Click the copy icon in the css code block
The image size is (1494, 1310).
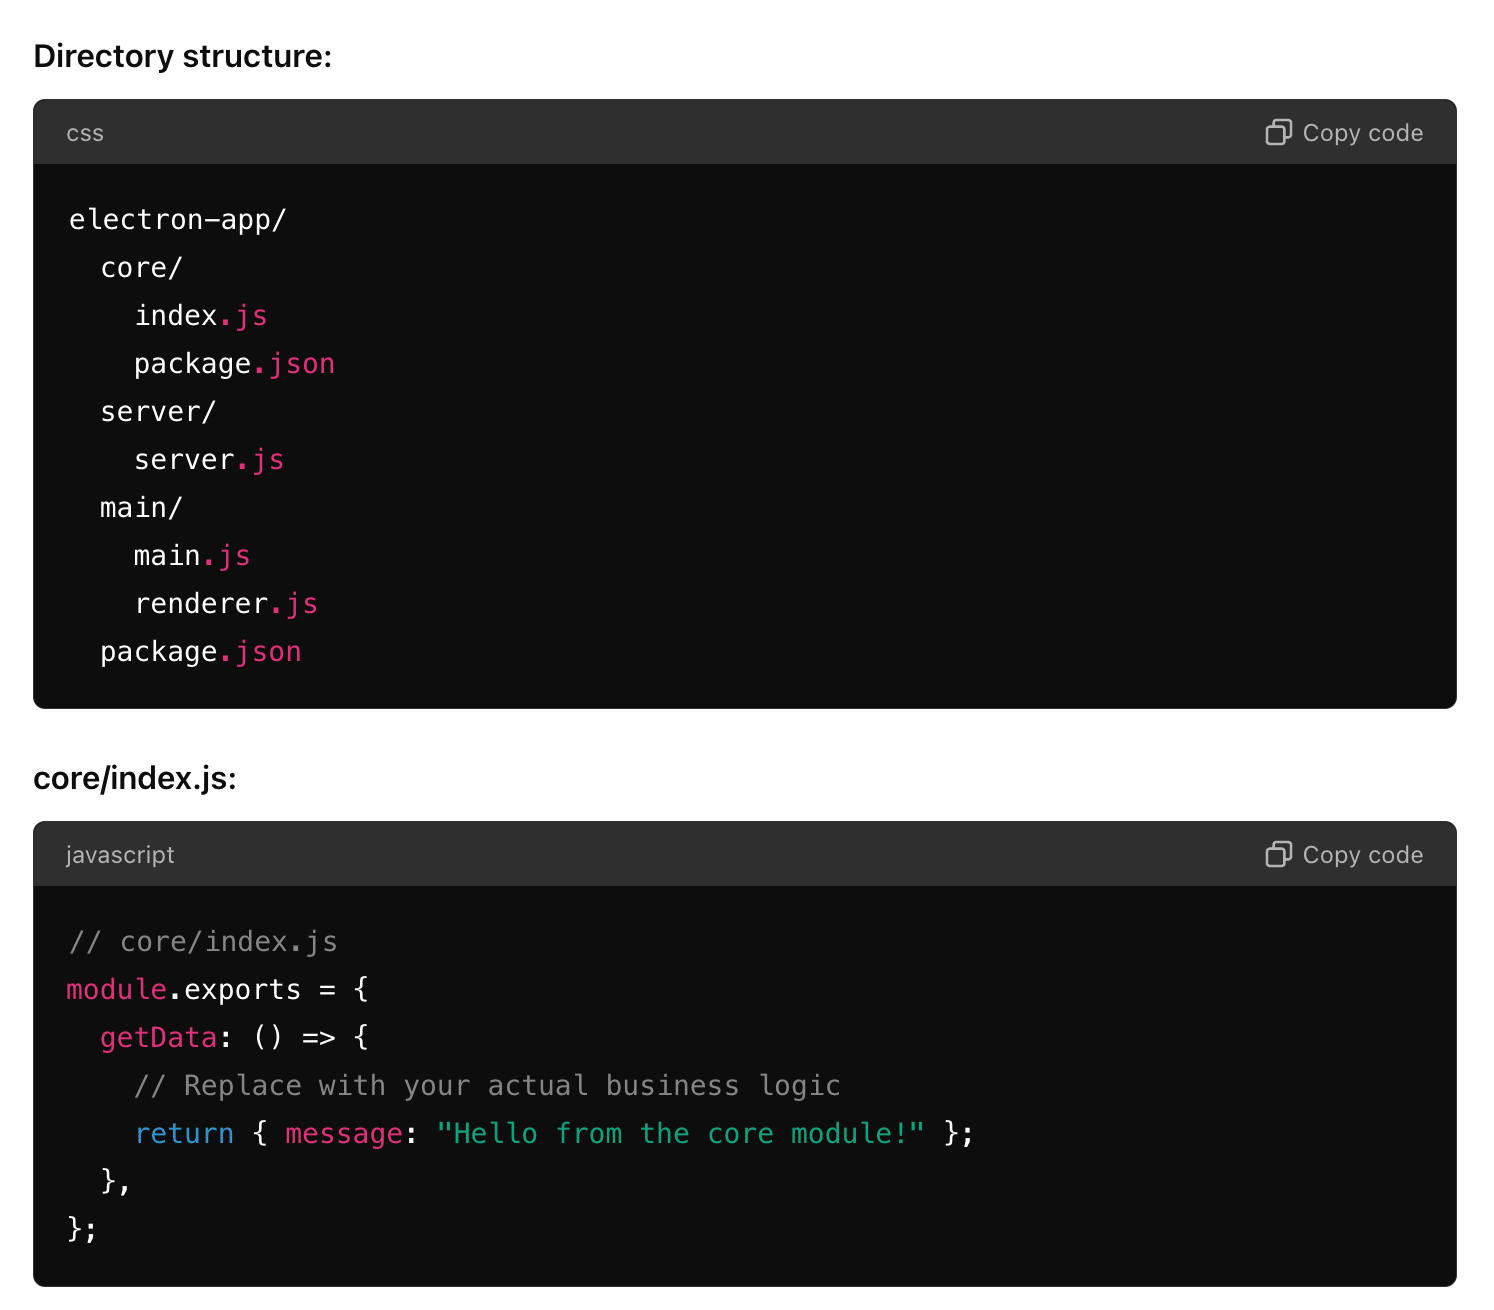(1279, 132)
